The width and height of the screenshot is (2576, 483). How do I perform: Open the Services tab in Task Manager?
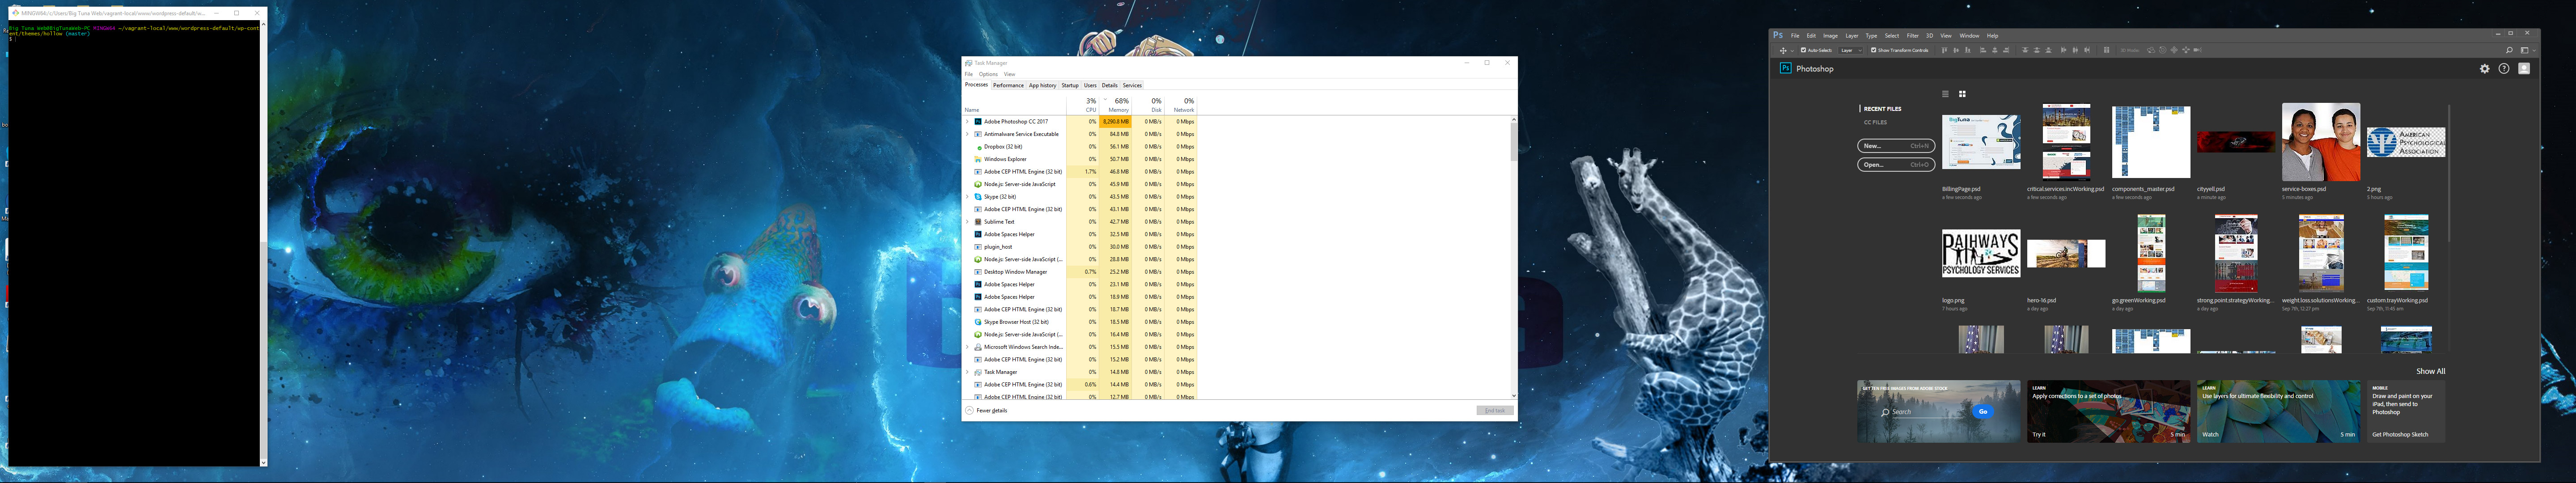coord(1132,85)
